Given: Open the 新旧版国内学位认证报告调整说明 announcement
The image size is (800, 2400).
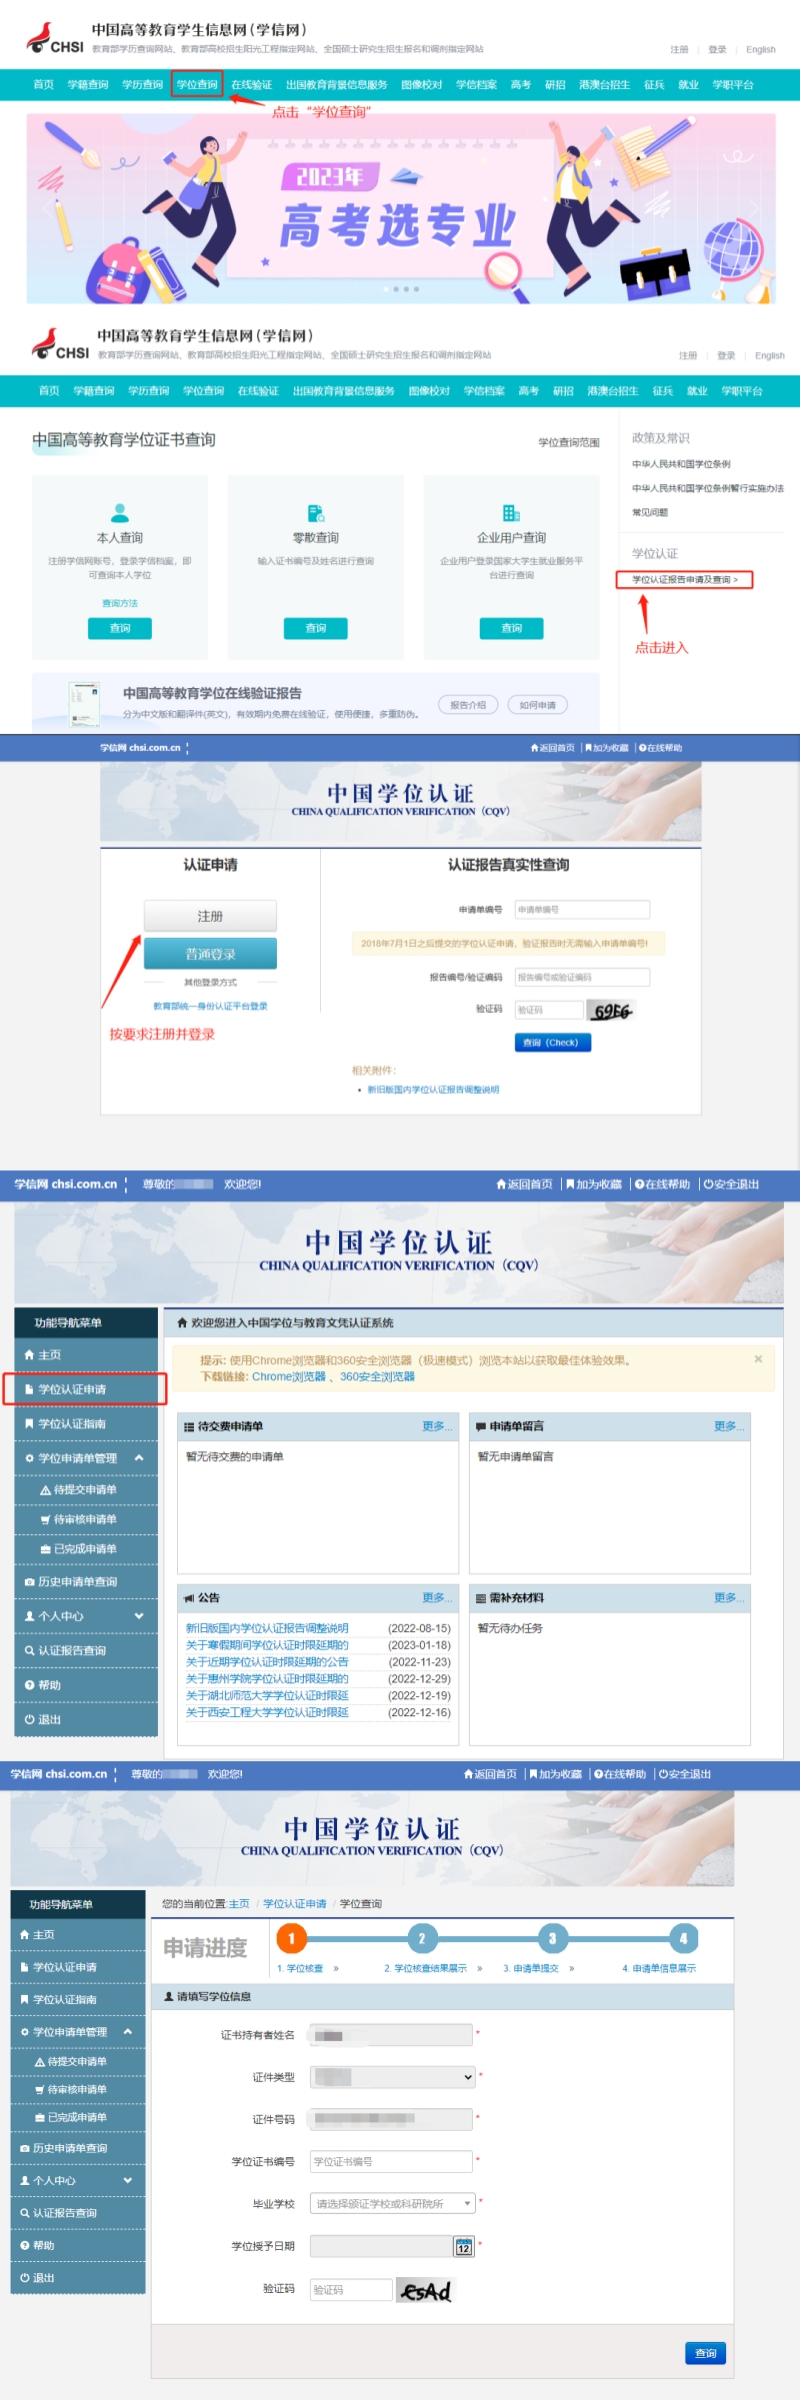Looking at the screenshot, I should pyautogui.click(x=267, y=1628).
